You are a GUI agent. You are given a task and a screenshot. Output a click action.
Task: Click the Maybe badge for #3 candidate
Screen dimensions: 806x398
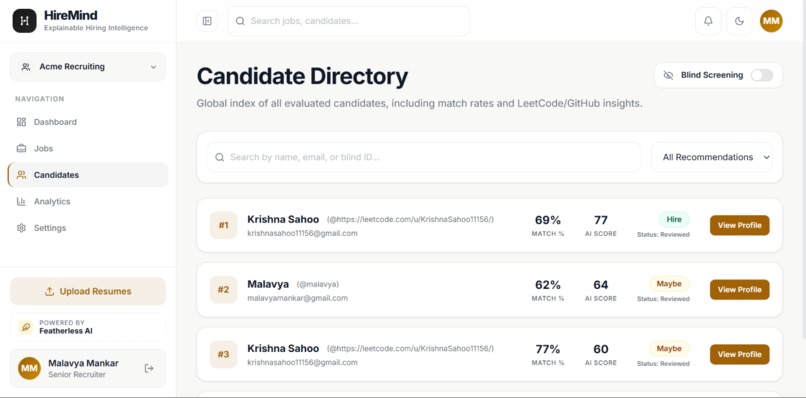[669, 349]
